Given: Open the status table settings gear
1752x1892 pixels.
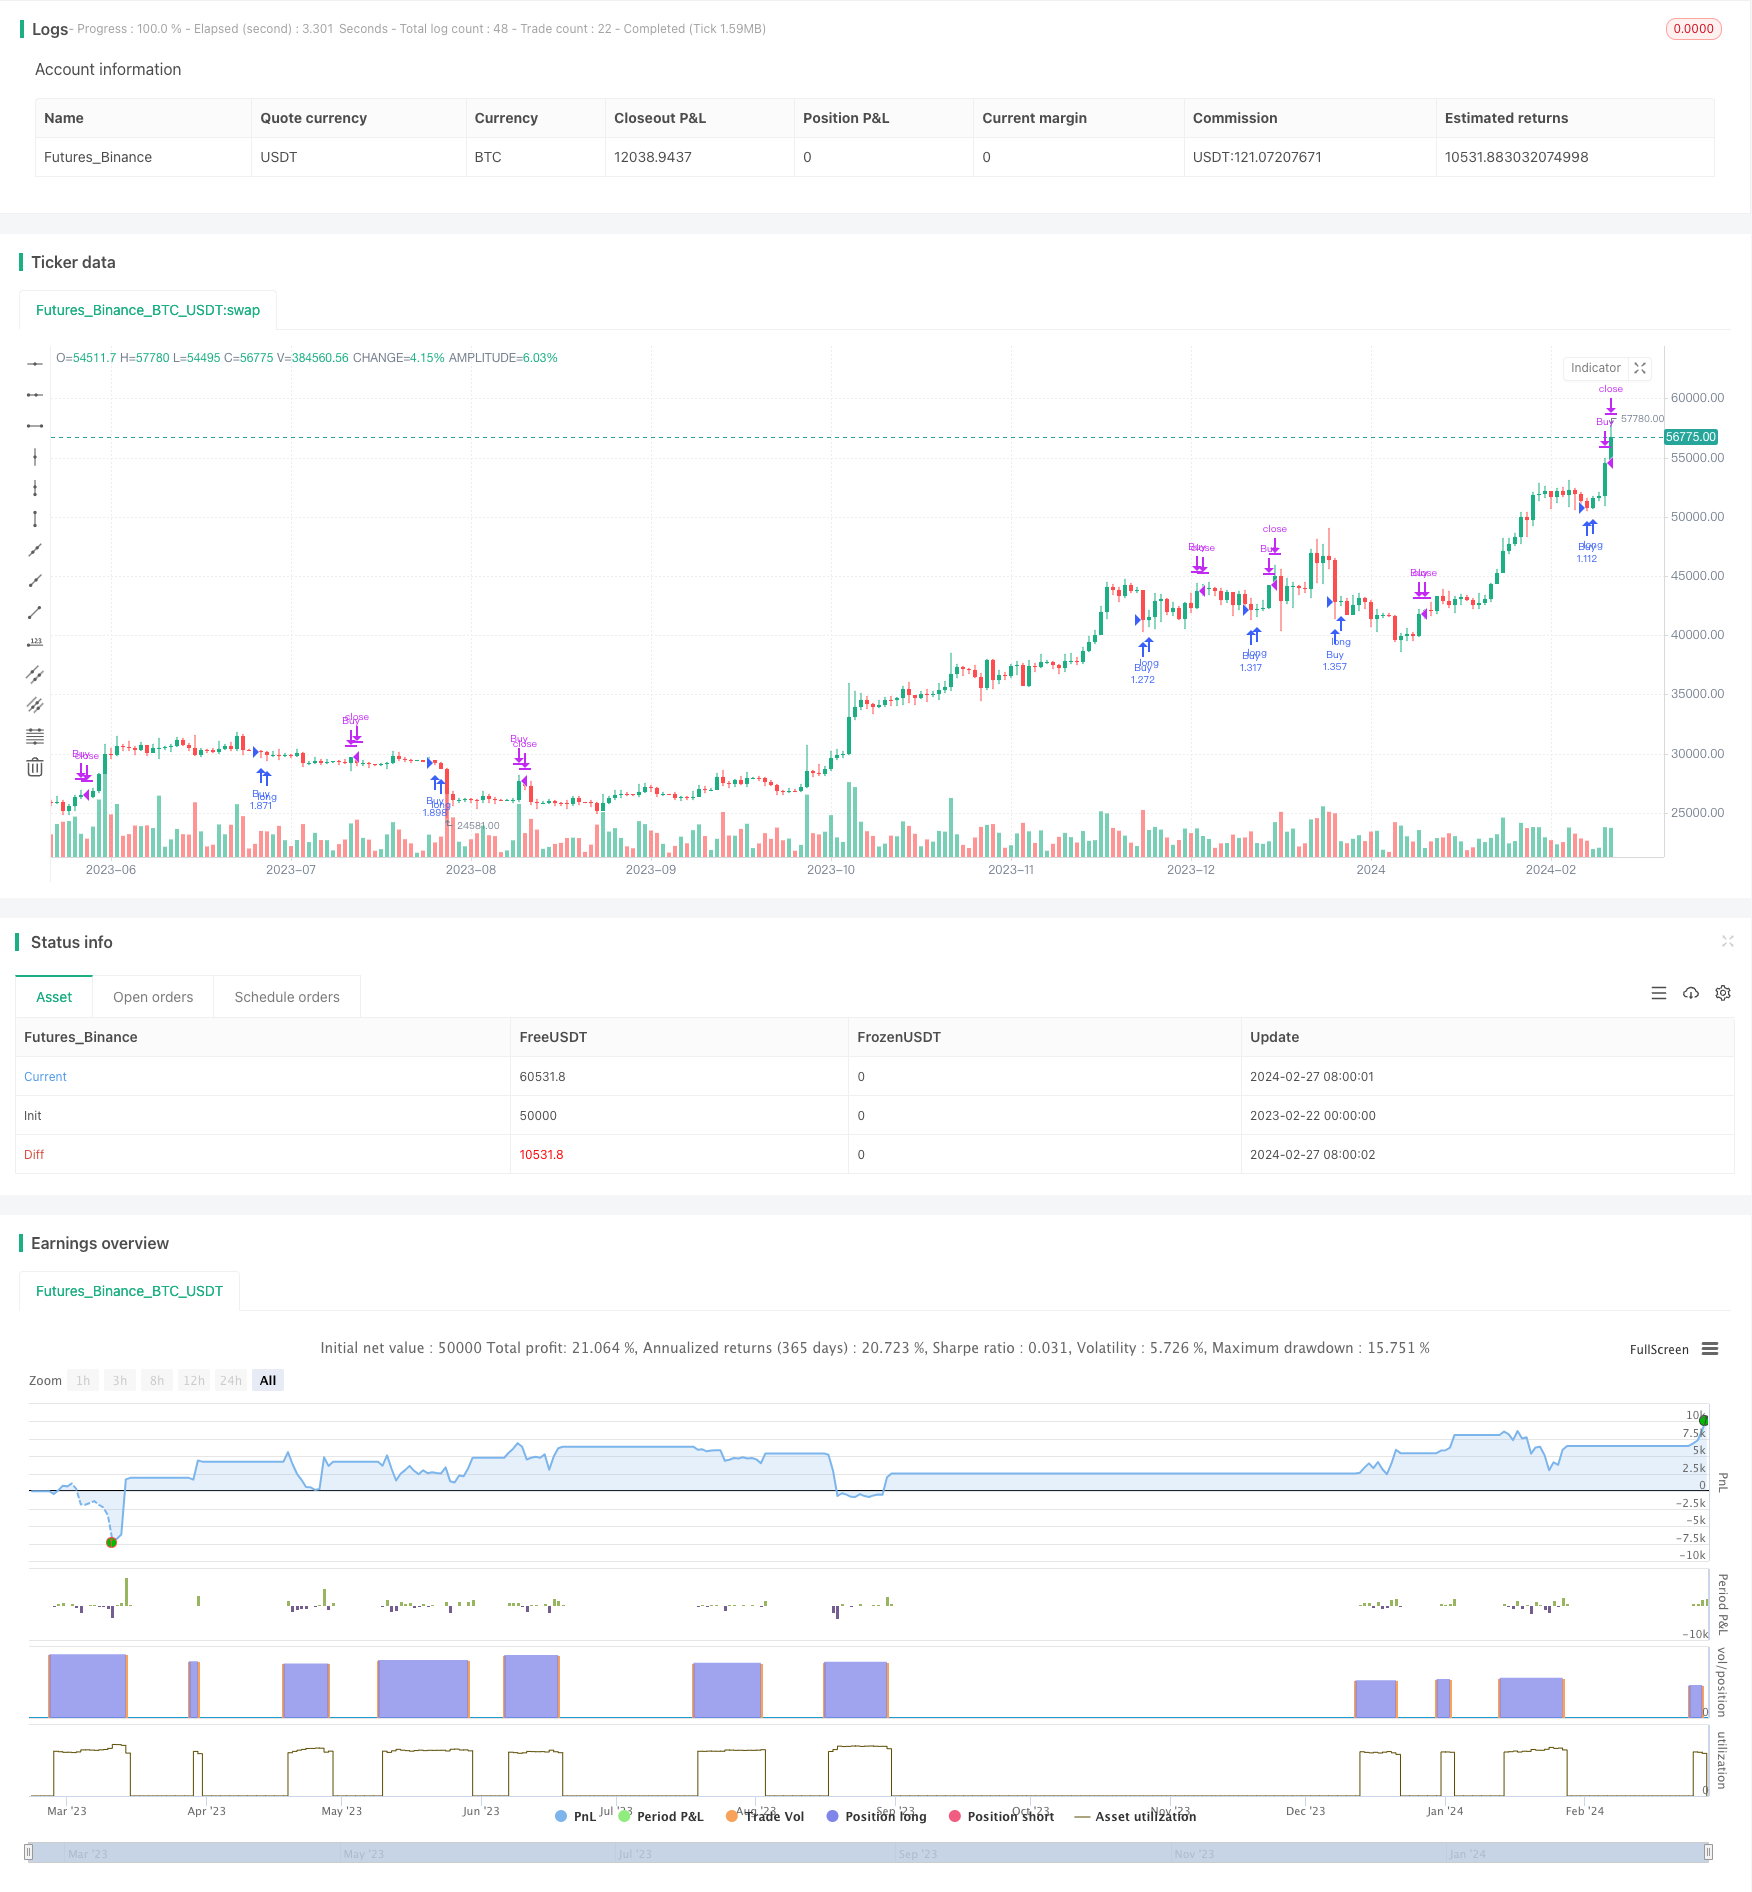Looking at the screenshot, I should point(1723,993).
